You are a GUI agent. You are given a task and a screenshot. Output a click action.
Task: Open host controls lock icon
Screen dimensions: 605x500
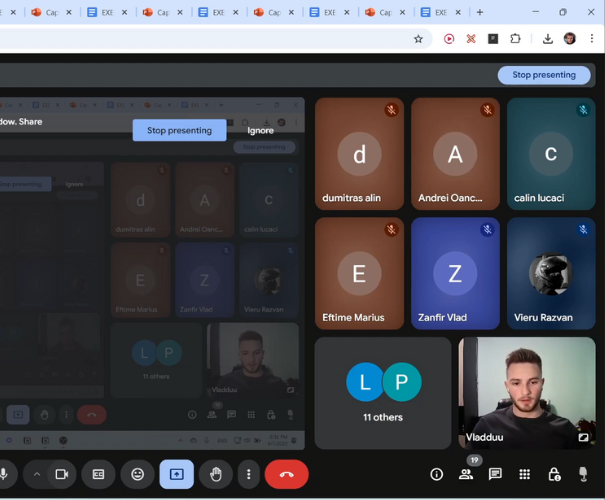pos(554,474)
